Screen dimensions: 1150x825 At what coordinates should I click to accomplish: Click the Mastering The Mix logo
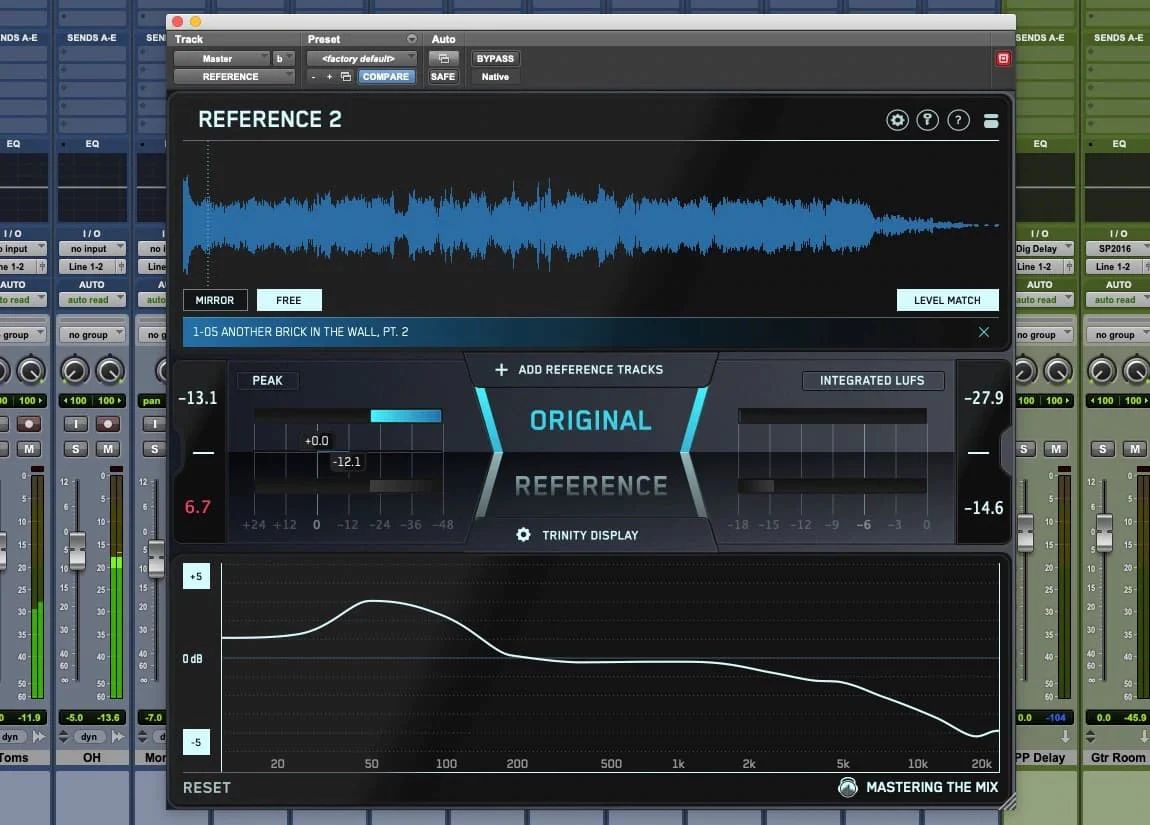point(848,788)
